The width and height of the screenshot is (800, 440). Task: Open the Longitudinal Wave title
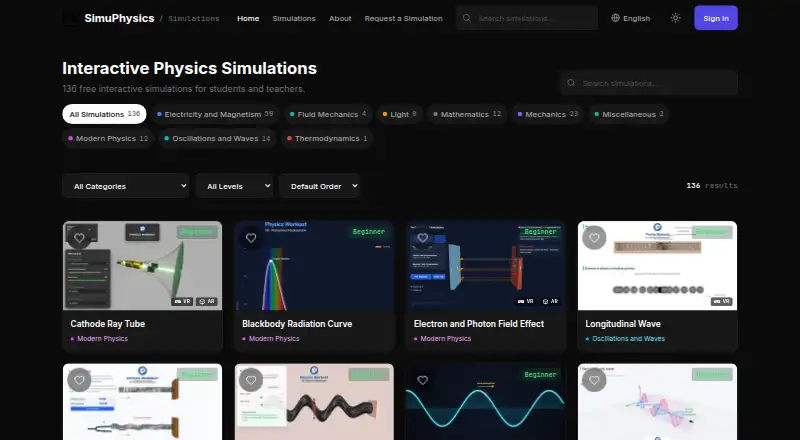coord(623,324)
